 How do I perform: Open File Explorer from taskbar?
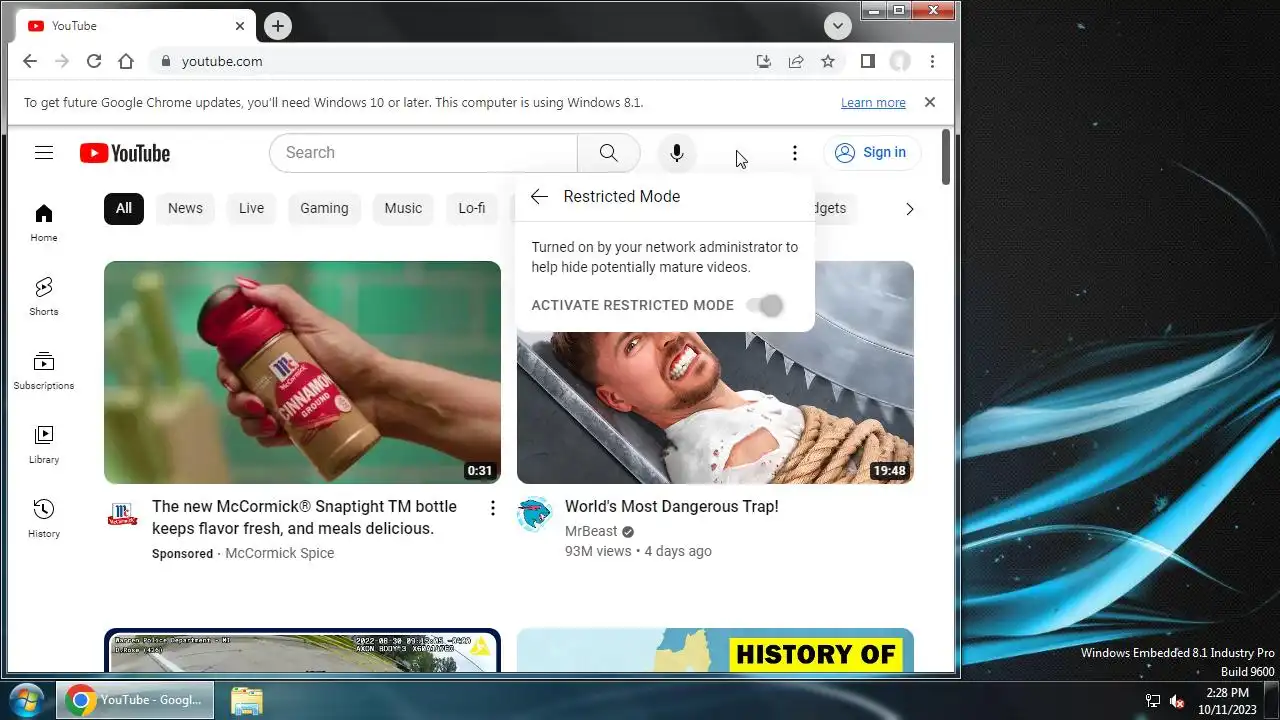click(x=247, y=701)
